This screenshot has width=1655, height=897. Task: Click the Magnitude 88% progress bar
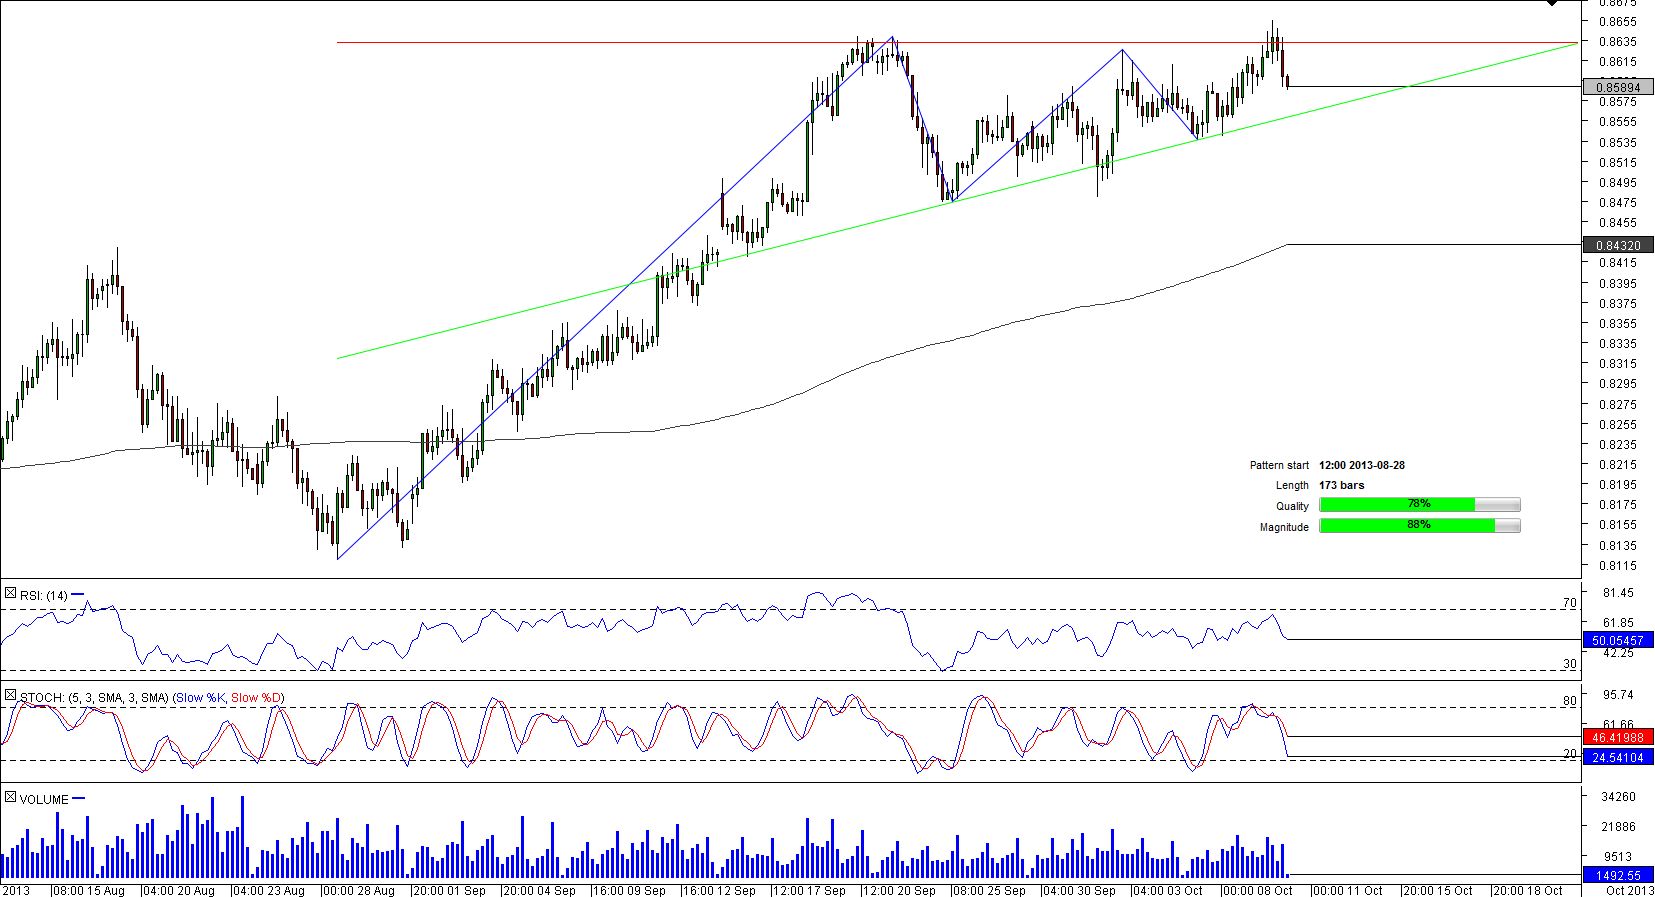[x=1419, y=526]
